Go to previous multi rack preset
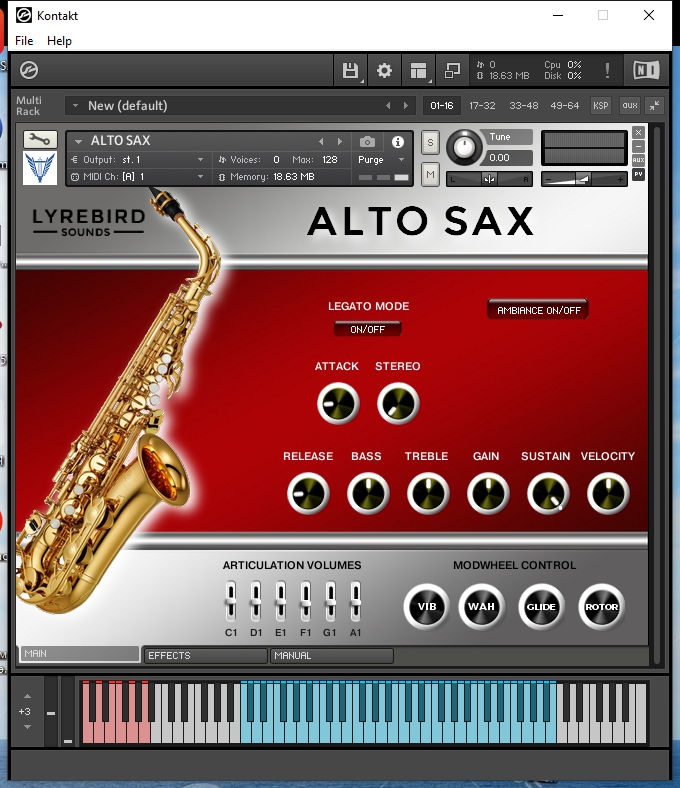The height and width of the screenshot is (788, 680). pos(387,106)
